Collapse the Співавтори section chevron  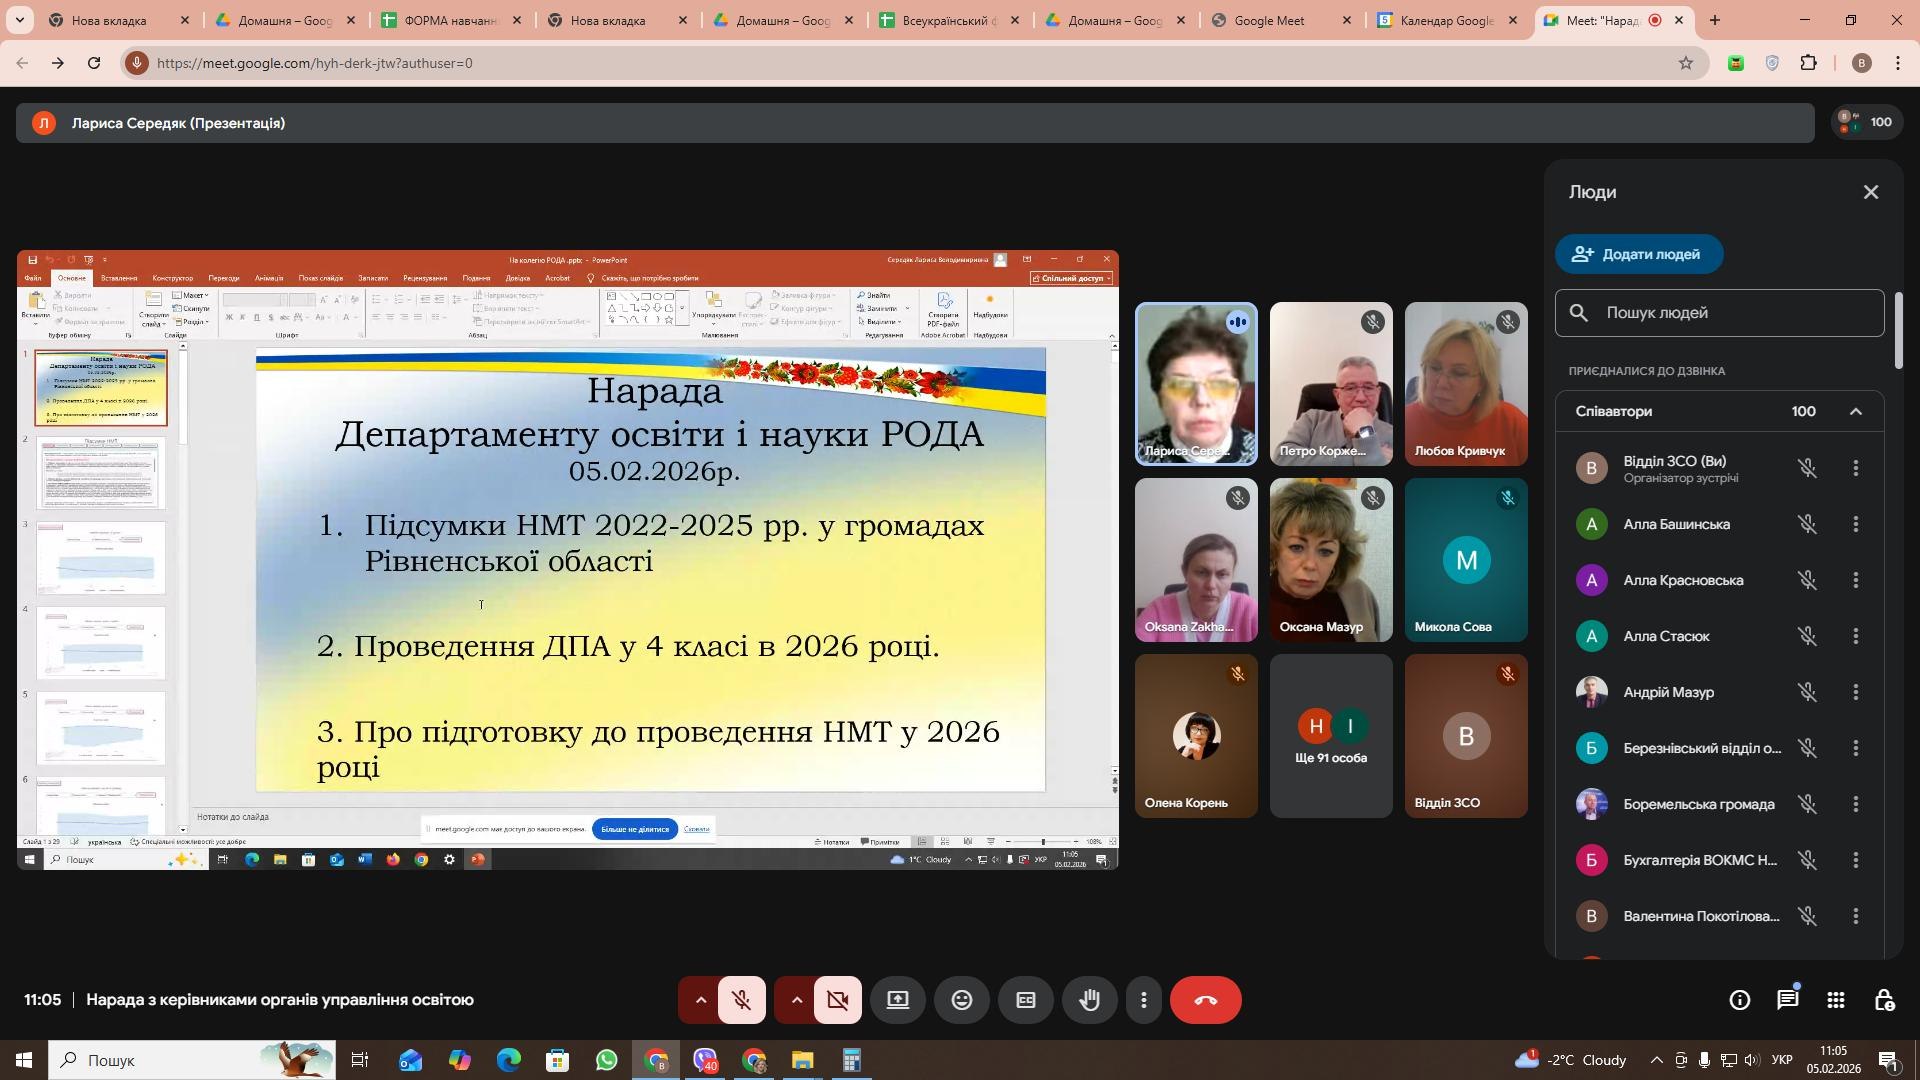1856,412
